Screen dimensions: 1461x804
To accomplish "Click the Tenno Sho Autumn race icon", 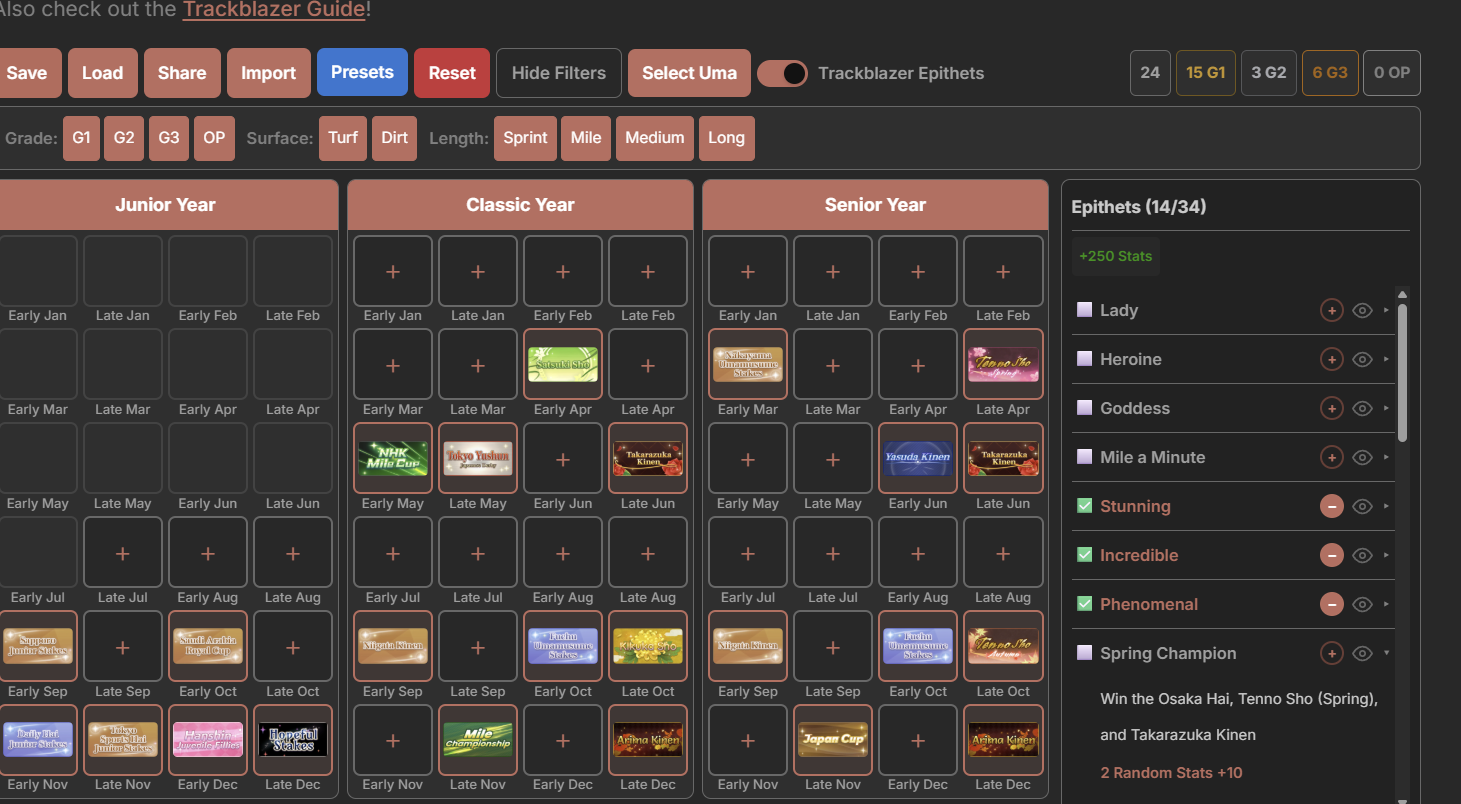I will (x=1003, y=647).
